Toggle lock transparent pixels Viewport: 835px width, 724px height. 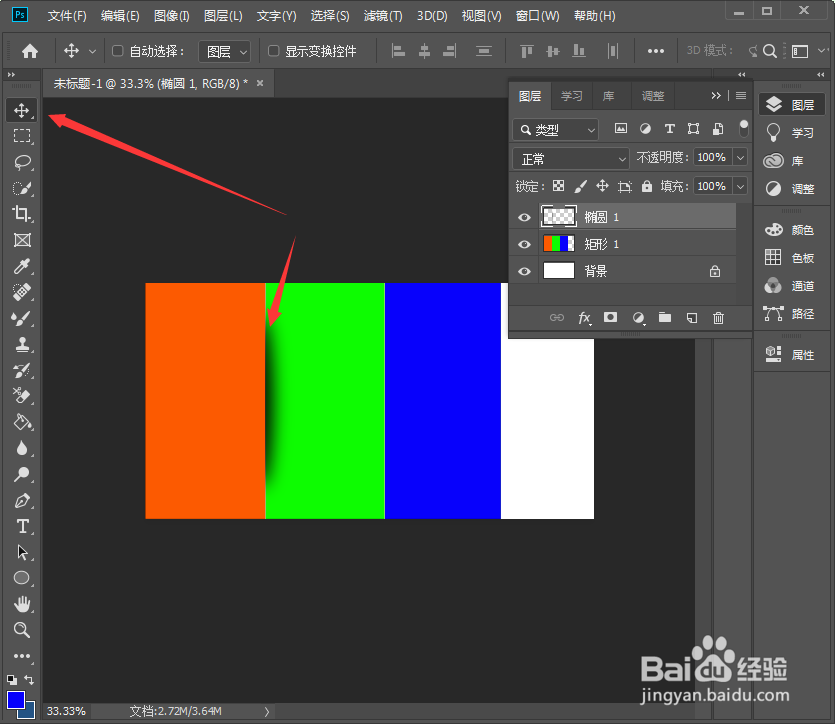pos(558,186)
